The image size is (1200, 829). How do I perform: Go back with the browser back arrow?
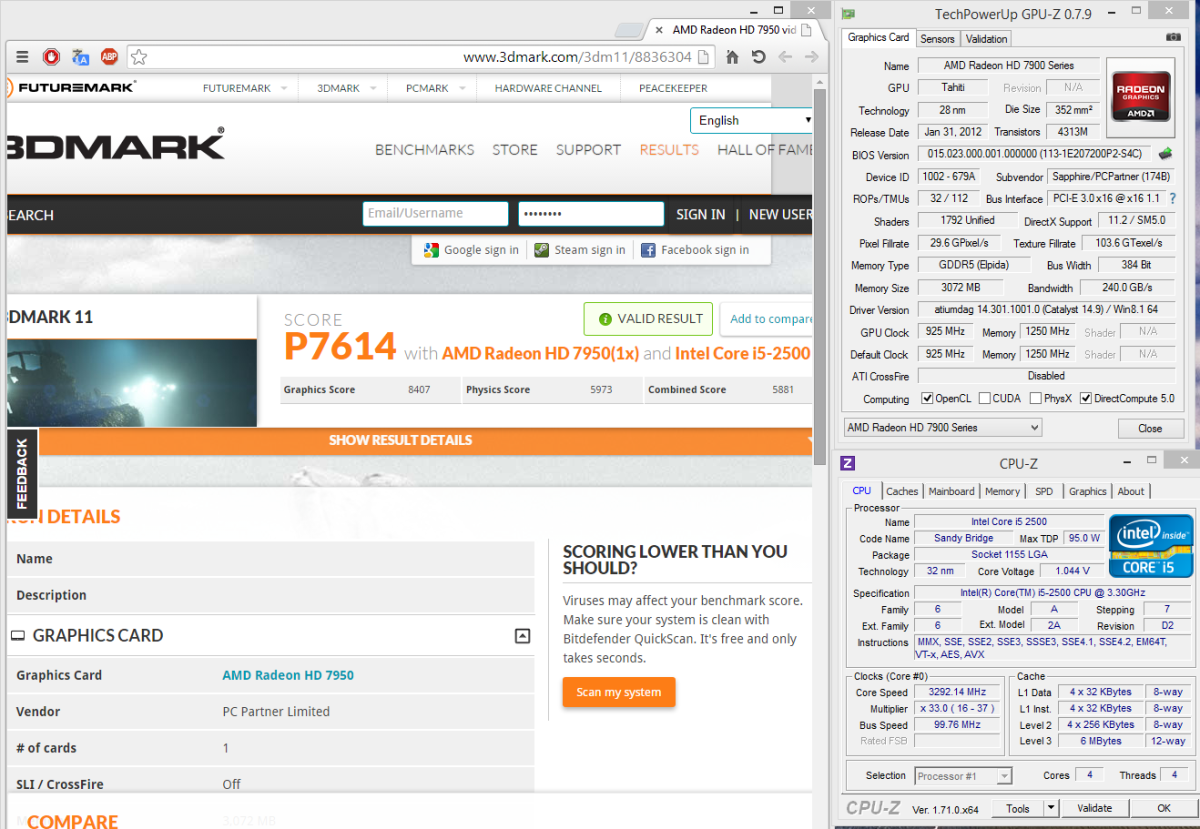coord(785,57)
